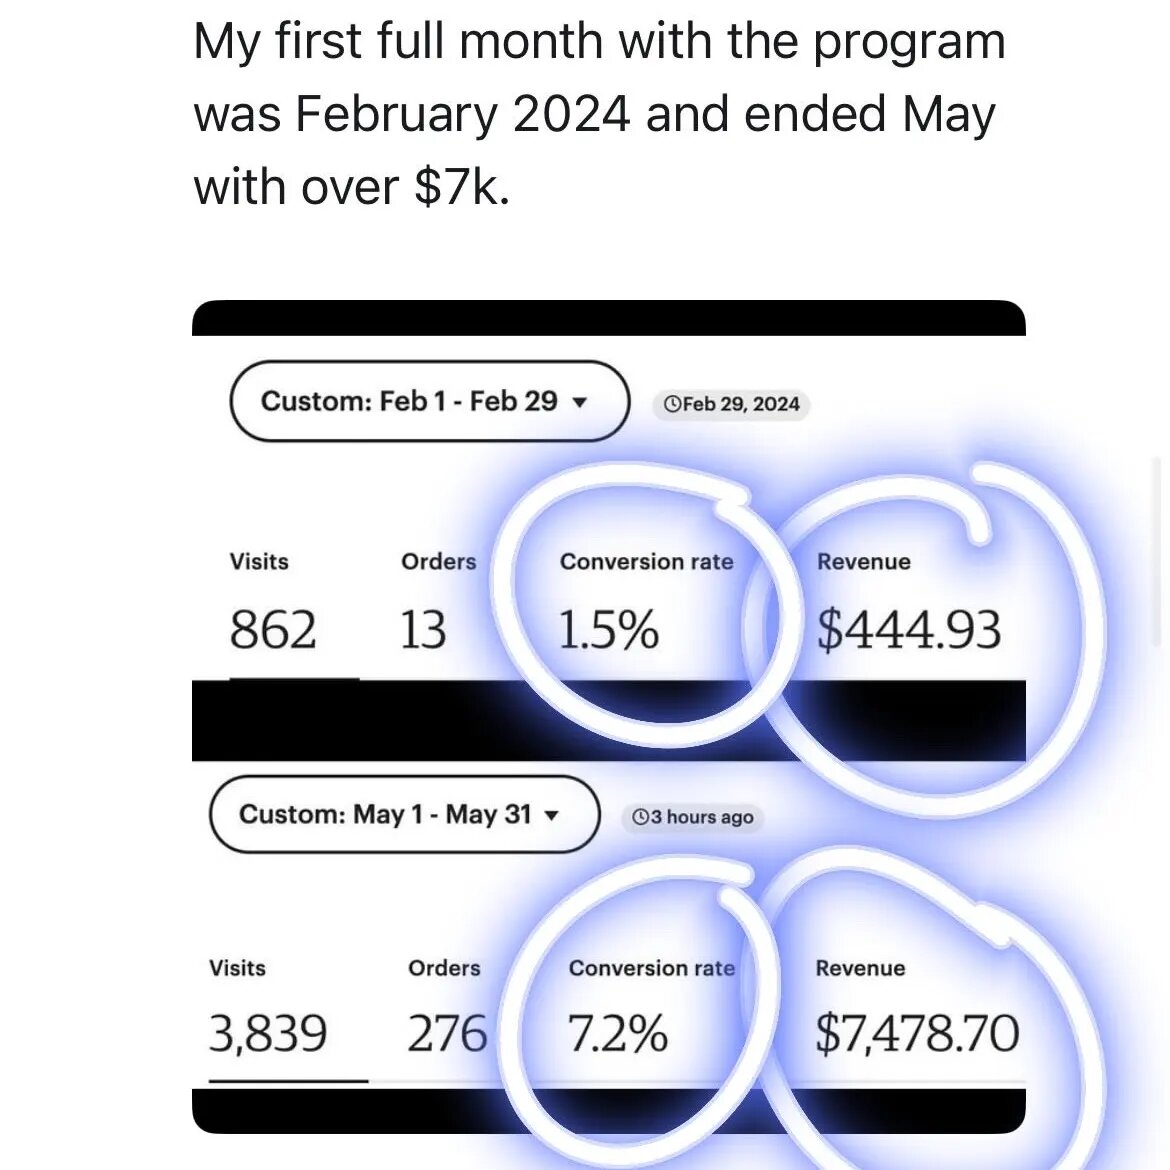Click the Feb 29, 2024 timestamp text
This screenshot has height=1170, width=1170.
[741, 404]
